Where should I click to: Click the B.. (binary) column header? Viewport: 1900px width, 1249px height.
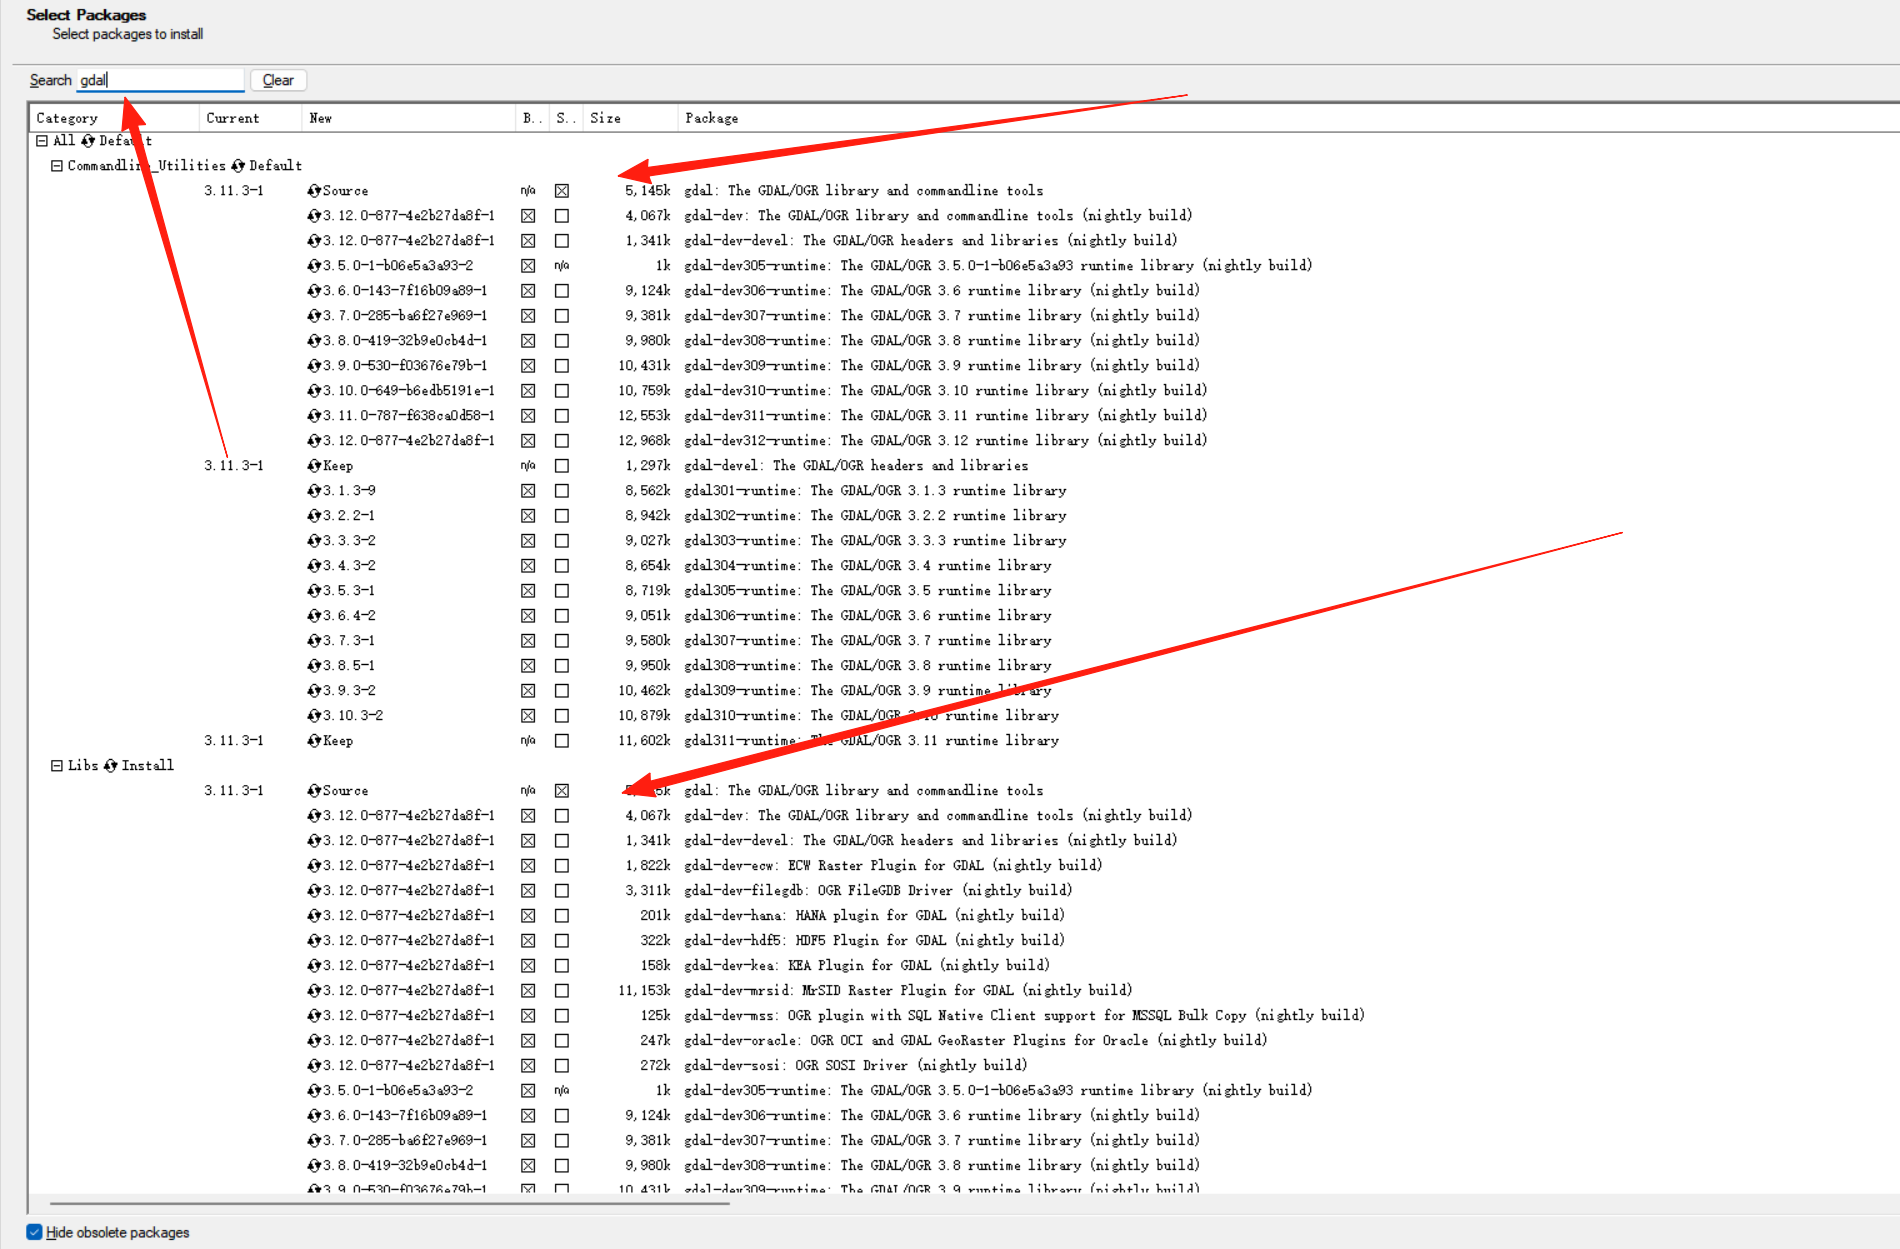tap(532, 118)
